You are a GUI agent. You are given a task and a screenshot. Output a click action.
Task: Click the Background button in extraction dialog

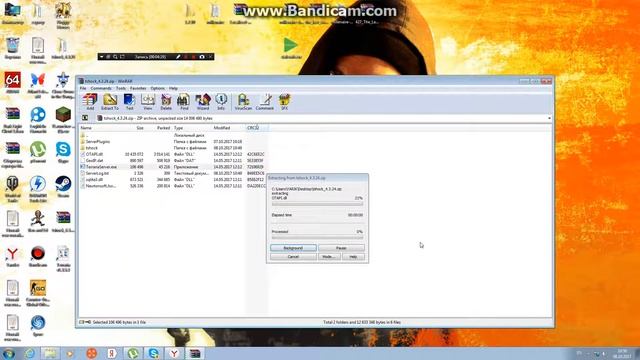pos(293,248)
